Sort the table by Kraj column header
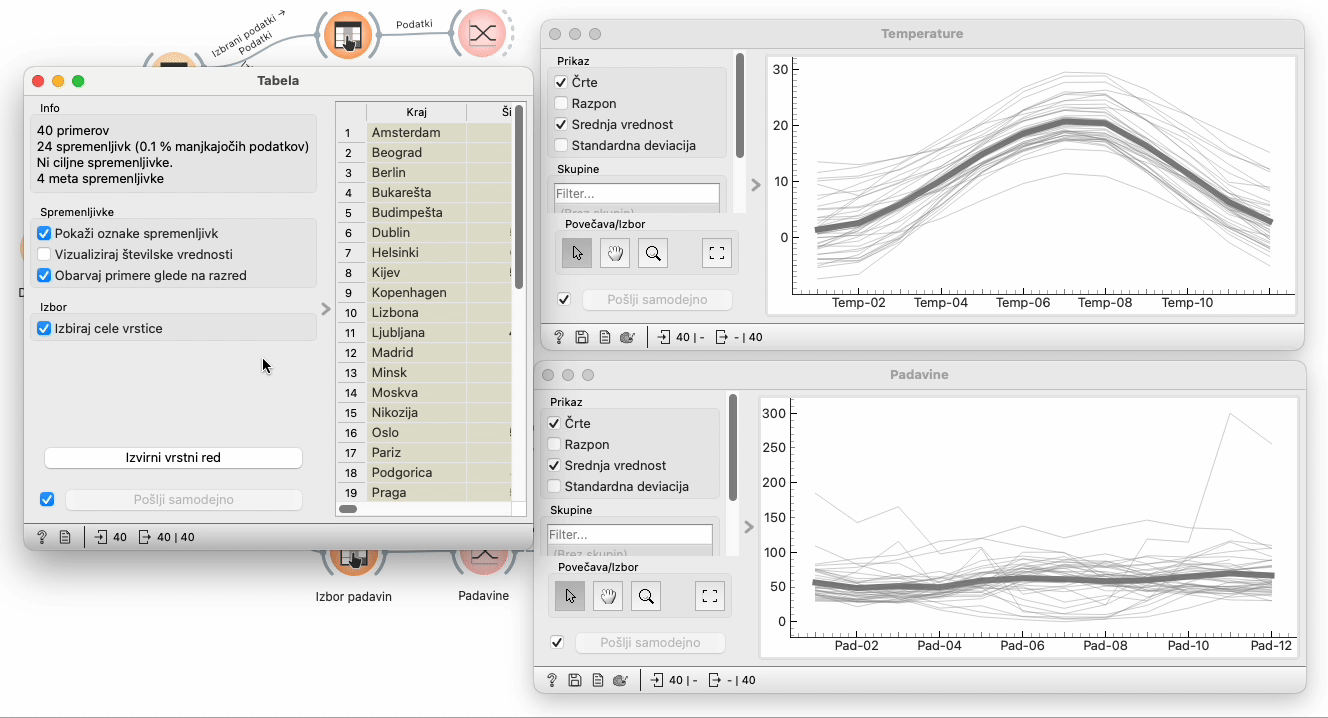 click(x=416, y=112)
